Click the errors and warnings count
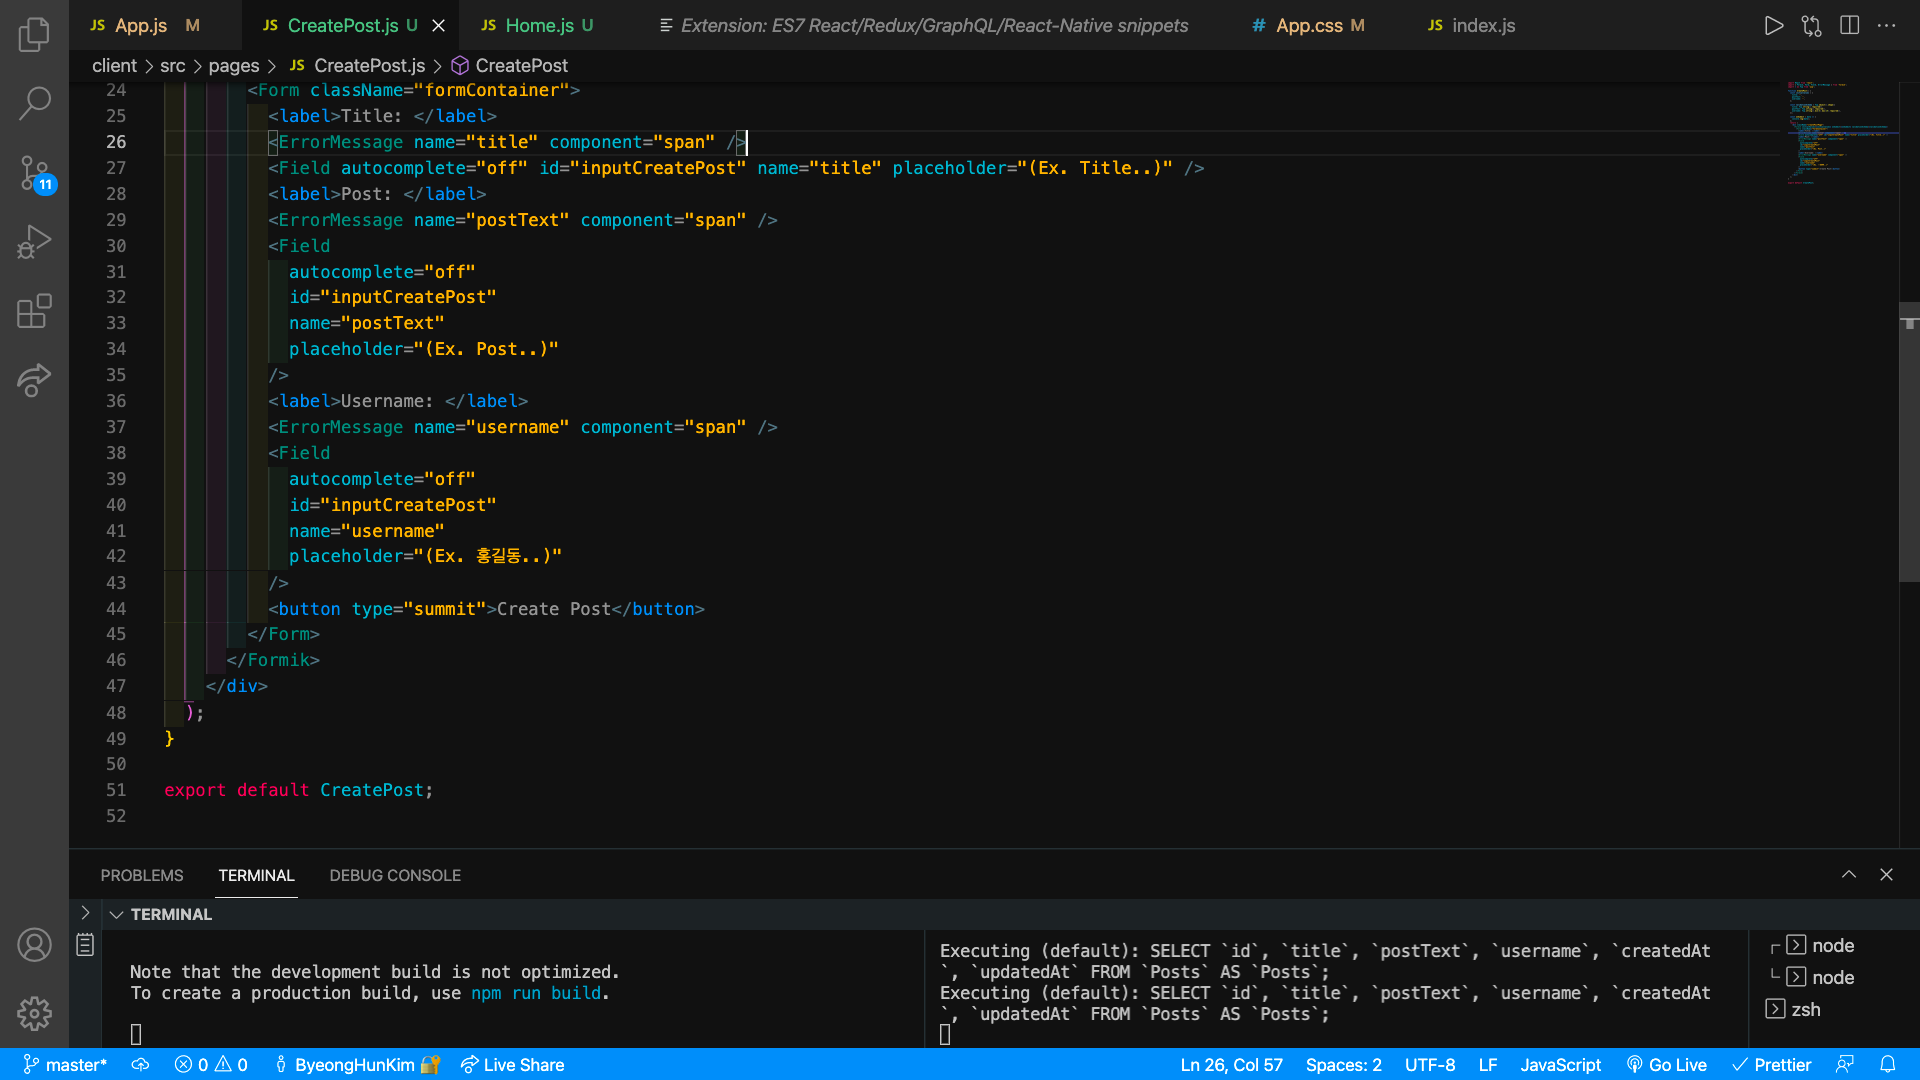 tap(211, 1065)
